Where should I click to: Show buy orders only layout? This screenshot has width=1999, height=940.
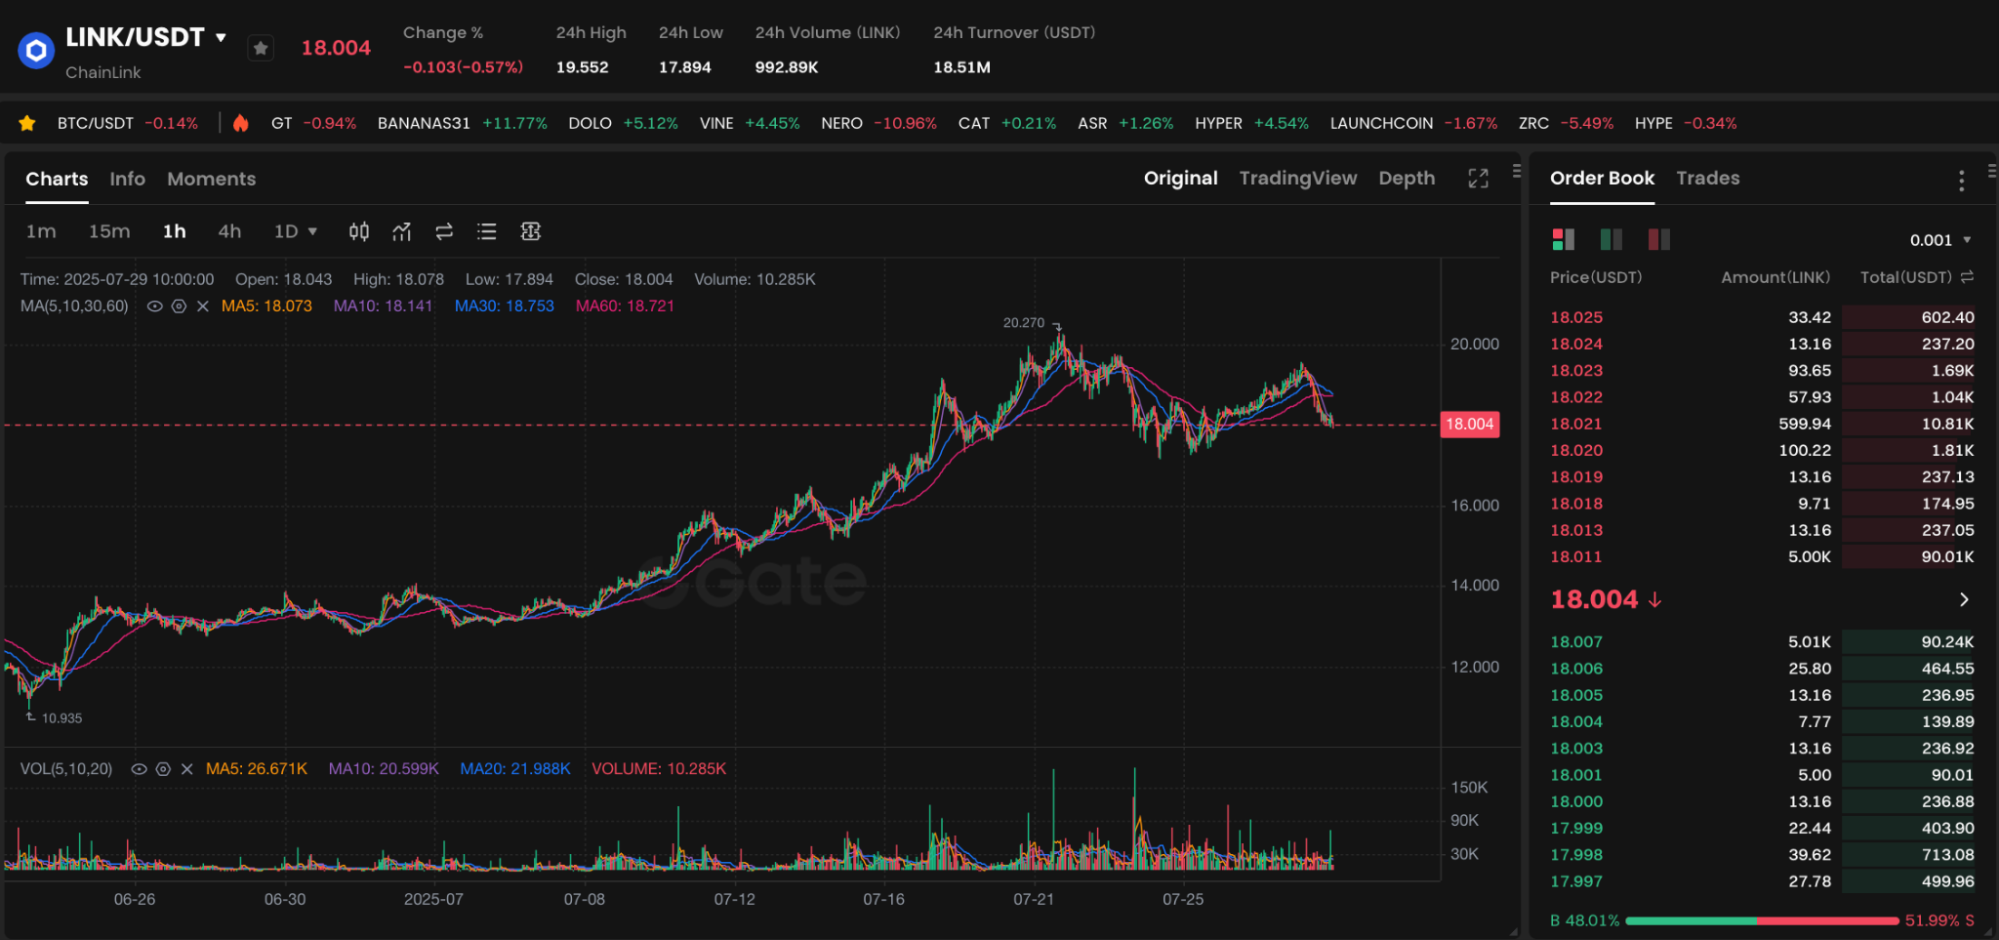(1611, 239)
